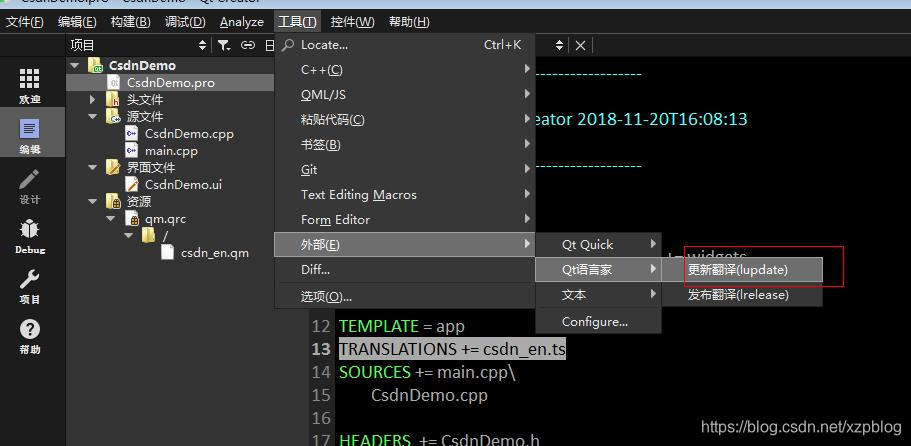Image resolution: width=911 pixels, height=446 pixels.
Task: Select csdn_en.qm text in the tree
Action: click(x=215, y=253)
